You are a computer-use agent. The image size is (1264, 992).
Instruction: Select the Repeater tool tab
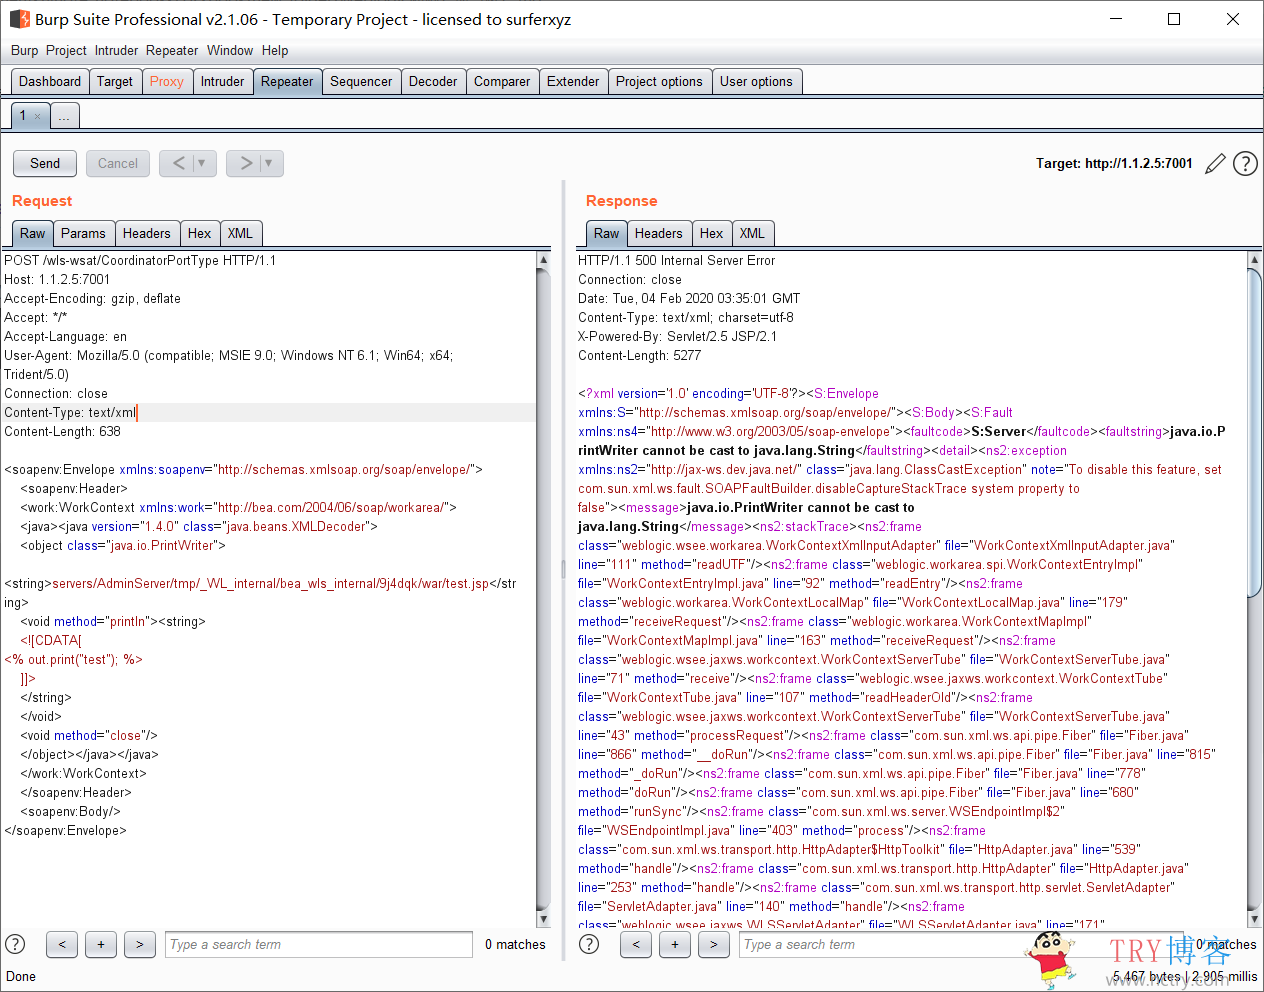tap(287, 82)
